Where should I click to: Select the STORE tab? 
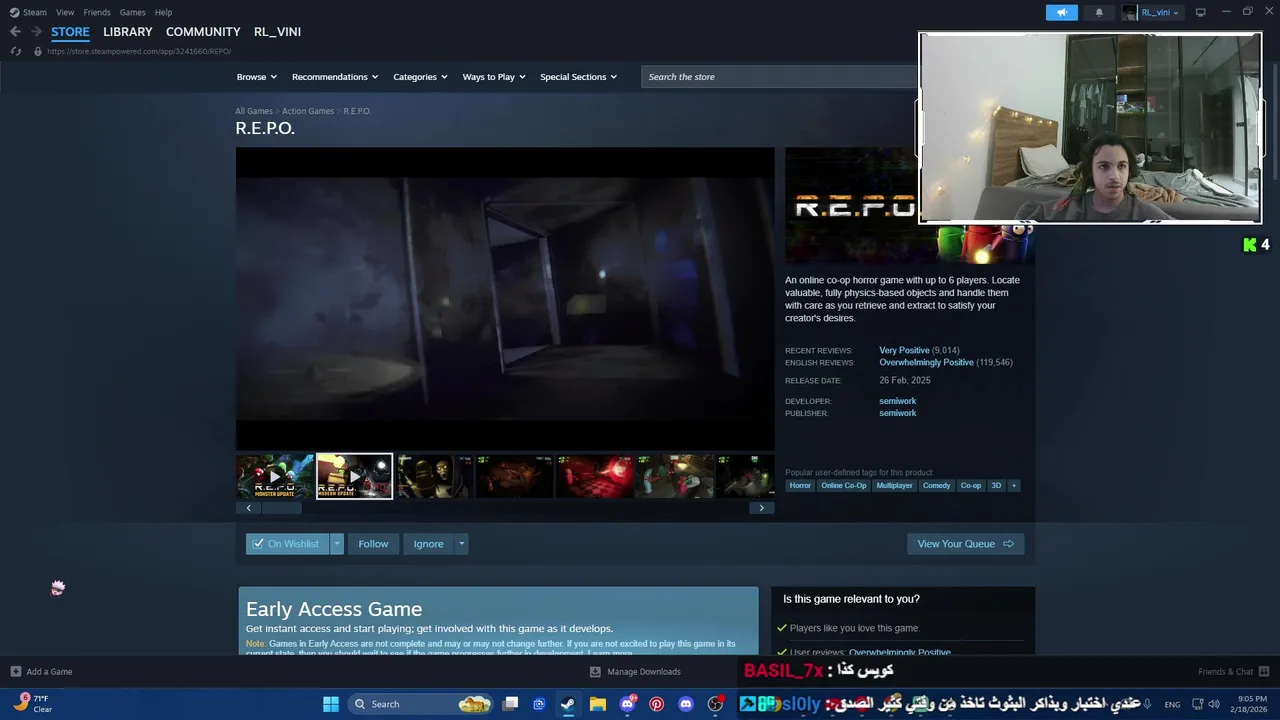click(70, 32)
